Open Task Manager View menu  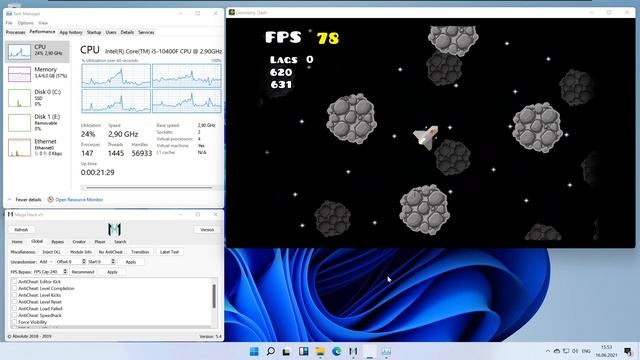click(43, 23)
